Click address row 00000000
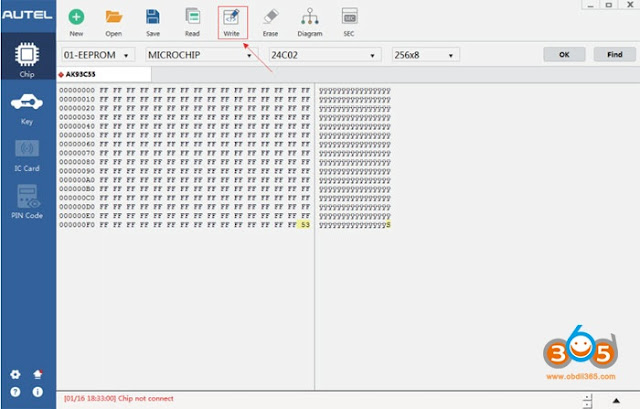Viewport: 640px width, 409px height. [77, 90]
